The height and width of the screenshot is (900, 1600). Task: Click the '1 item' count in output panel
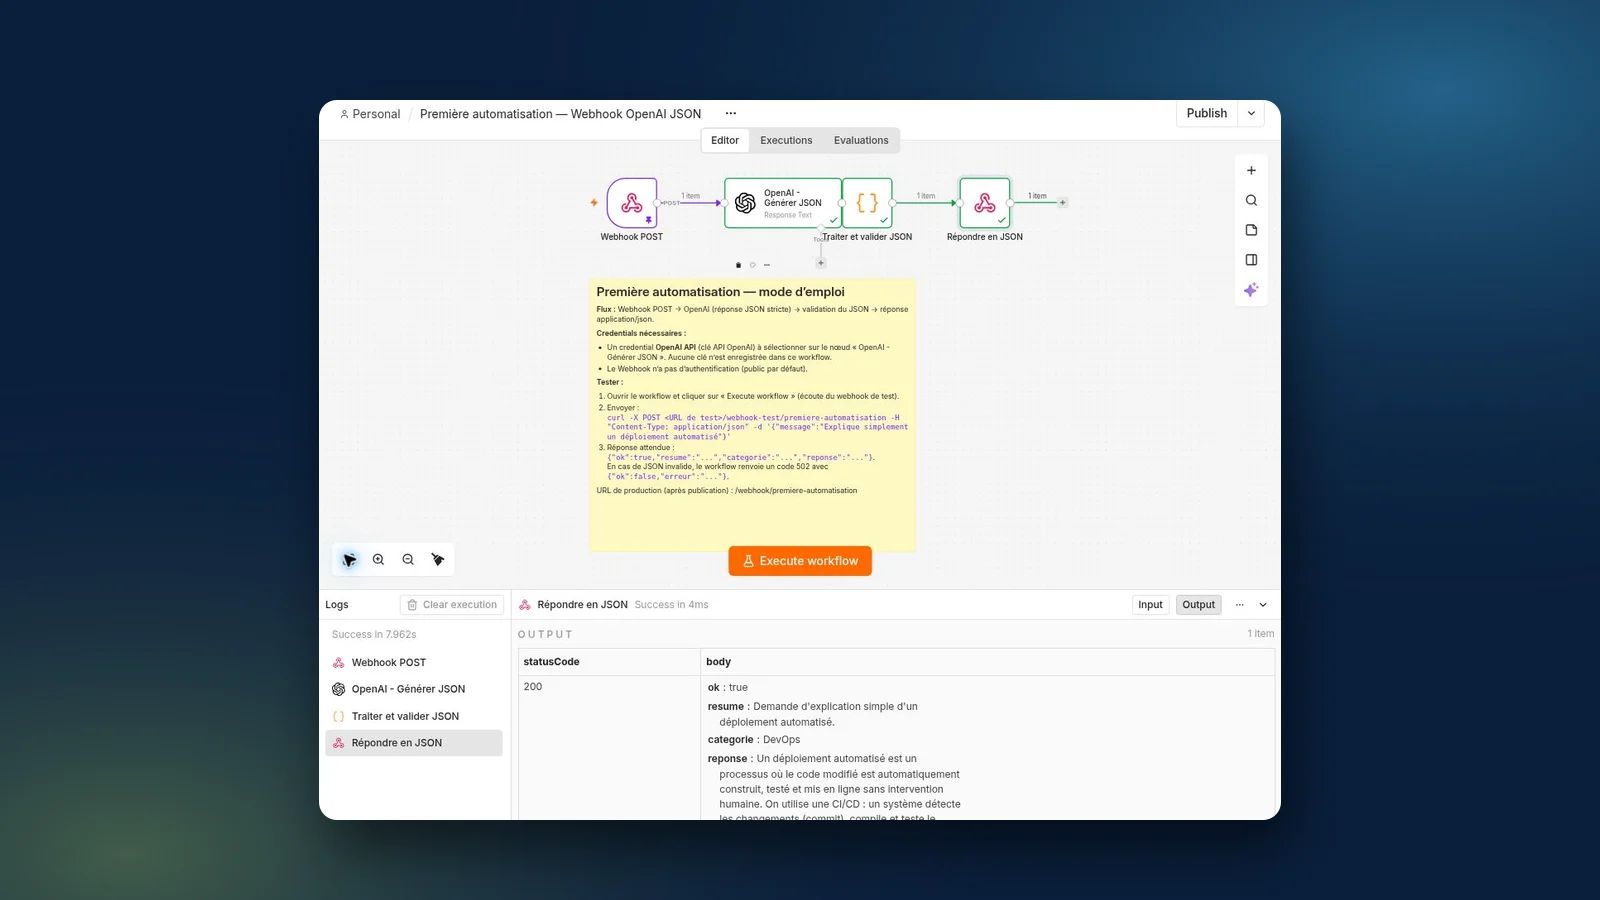(x=1260, y=634)
